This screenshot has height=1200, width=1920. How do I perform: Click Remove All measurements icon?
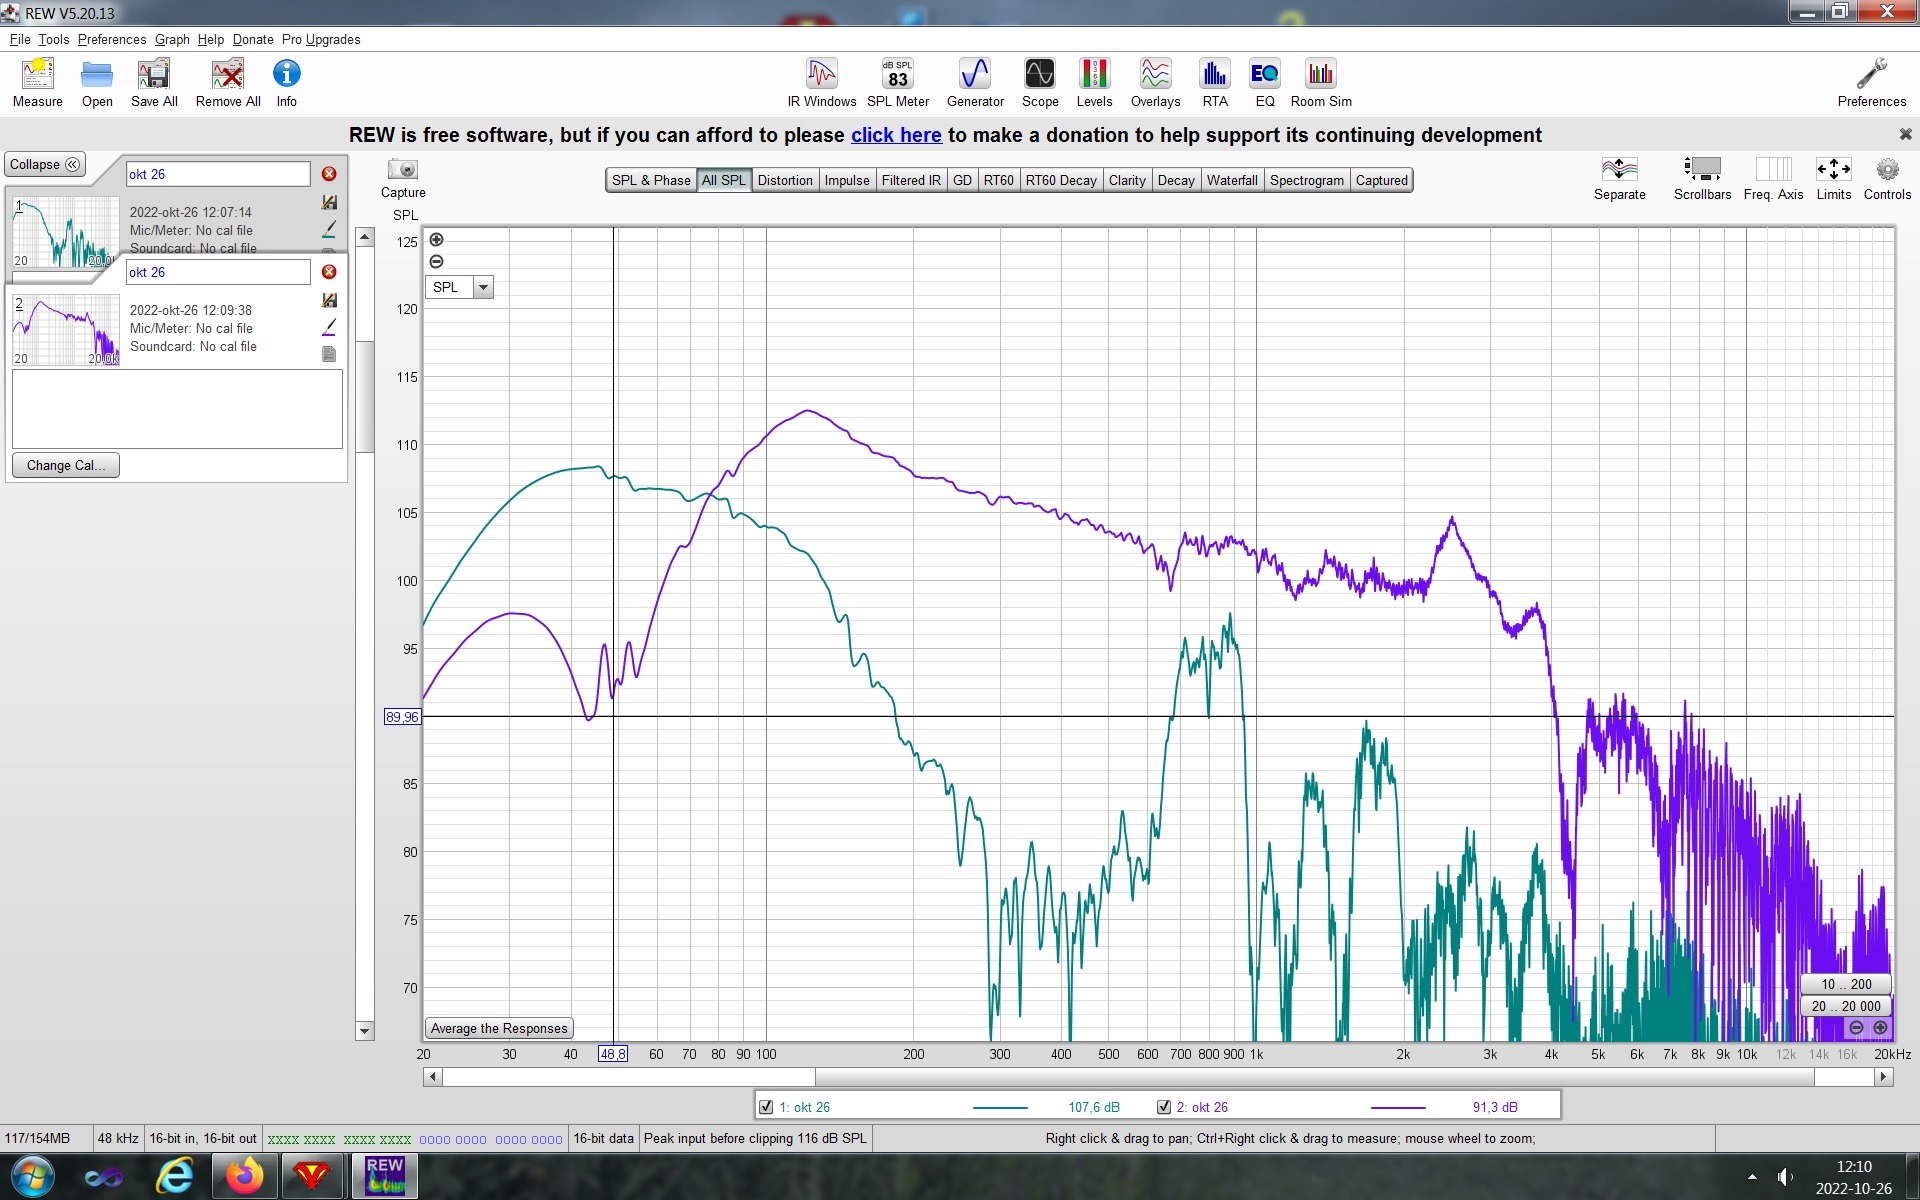pyautogui.click(x=228, y=82)
